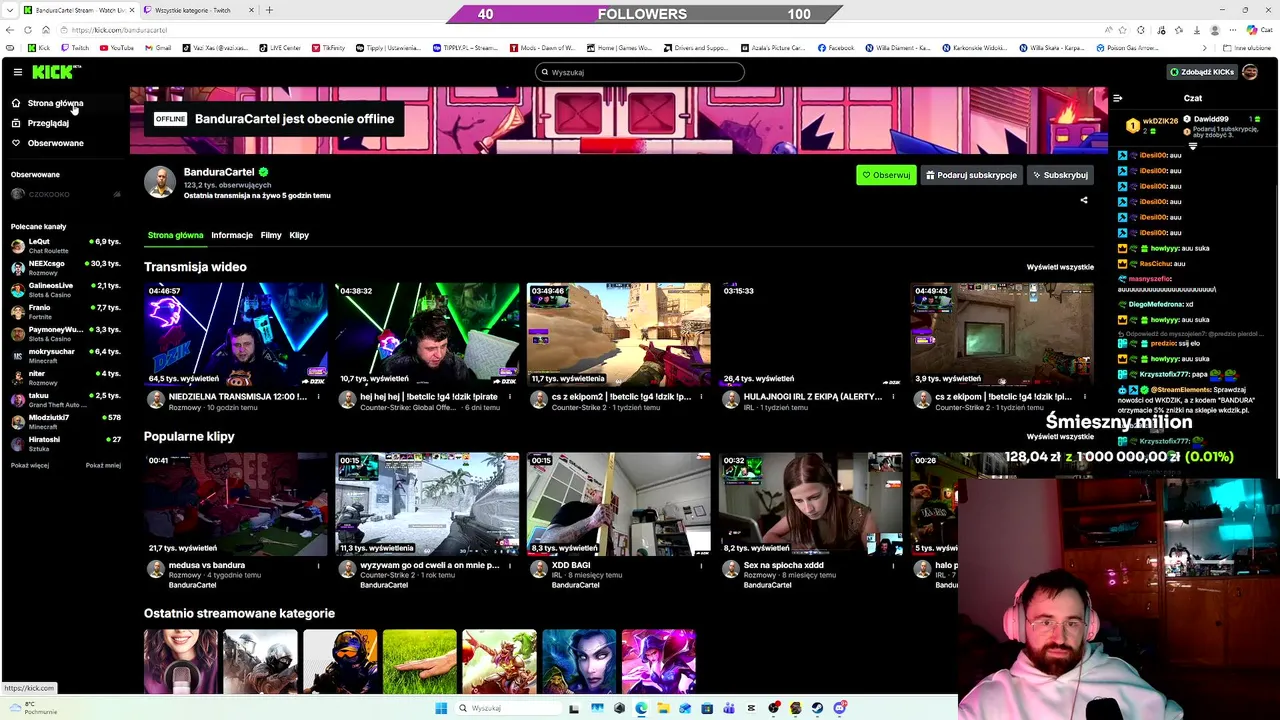This screenshot has height=720, width=1280.
Task: Open the tab search chevron in browser
Action: [9, 10]
